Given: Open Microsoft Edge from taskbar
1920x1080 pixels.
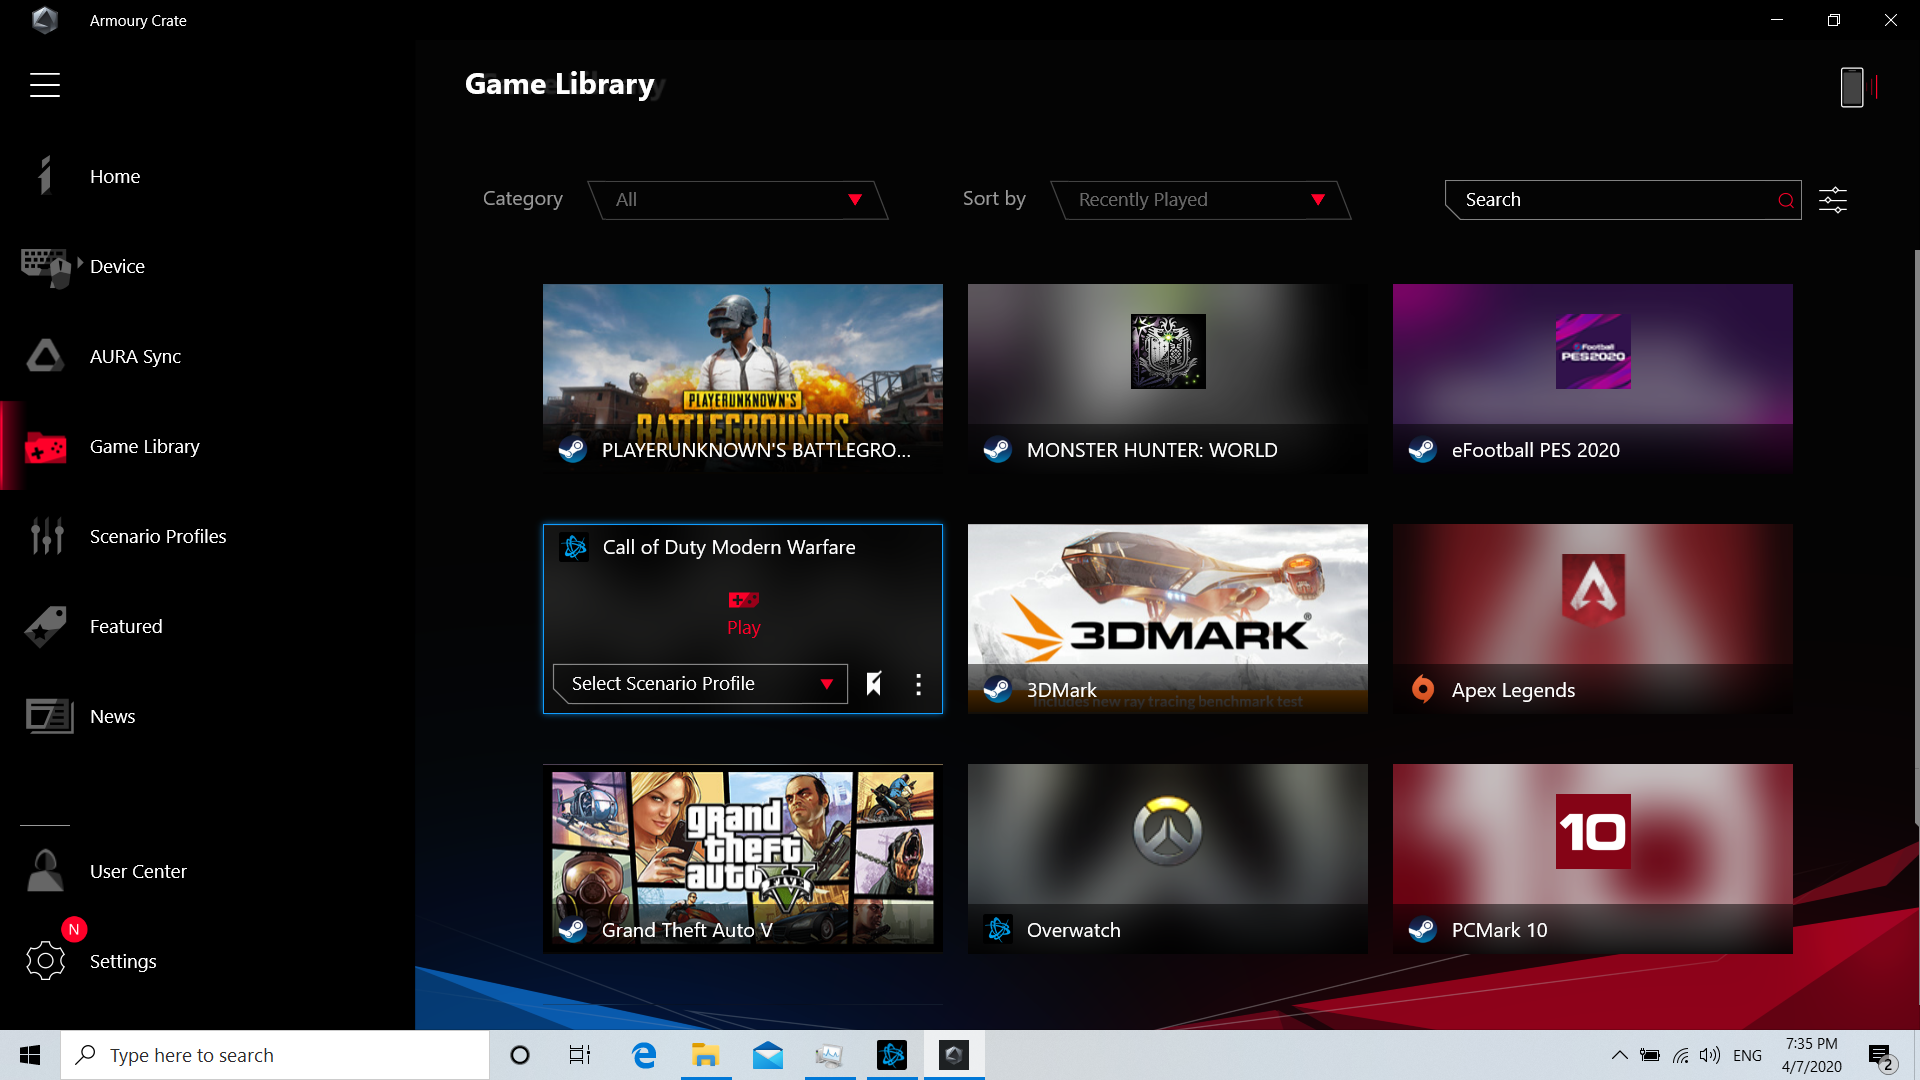Looking at the screenshot, I should [x=643, y=1055].
